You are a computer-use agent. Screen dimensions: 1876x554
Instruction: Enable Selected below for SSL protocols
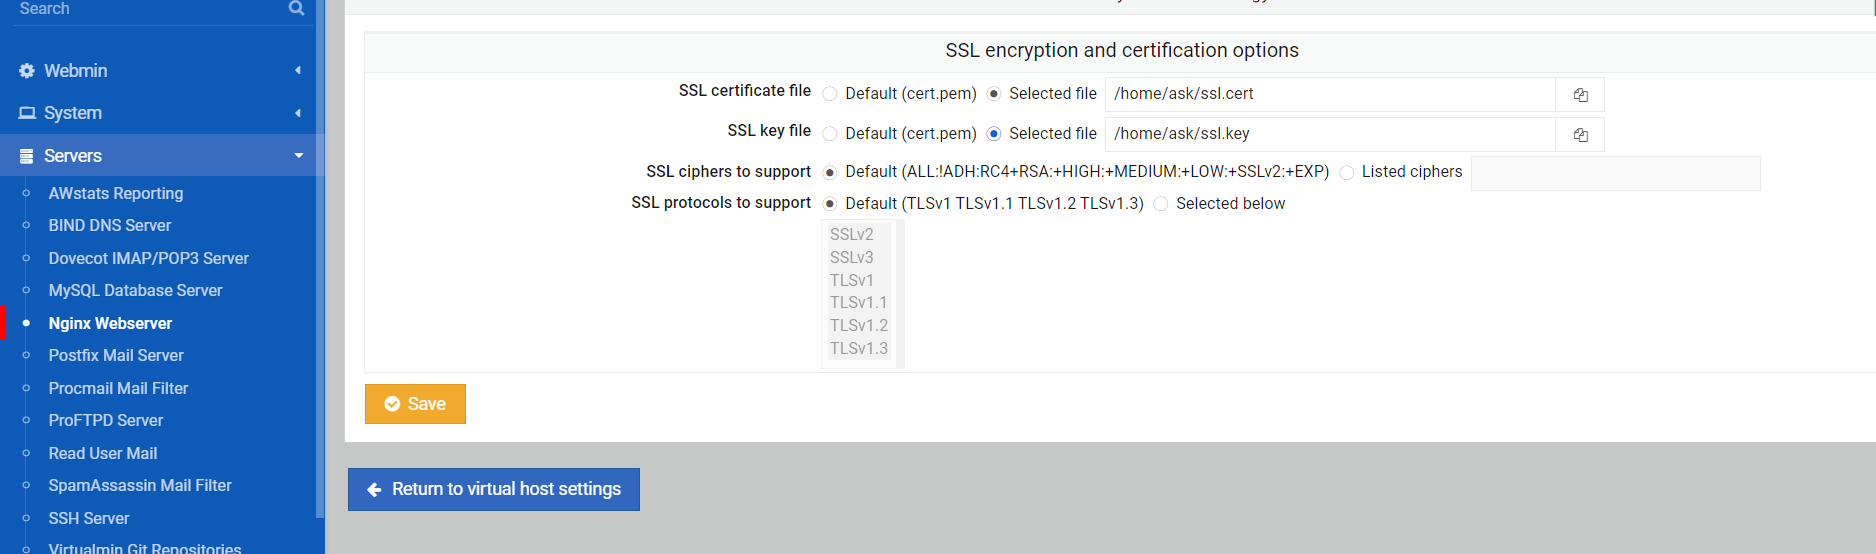coord(1161,204)
